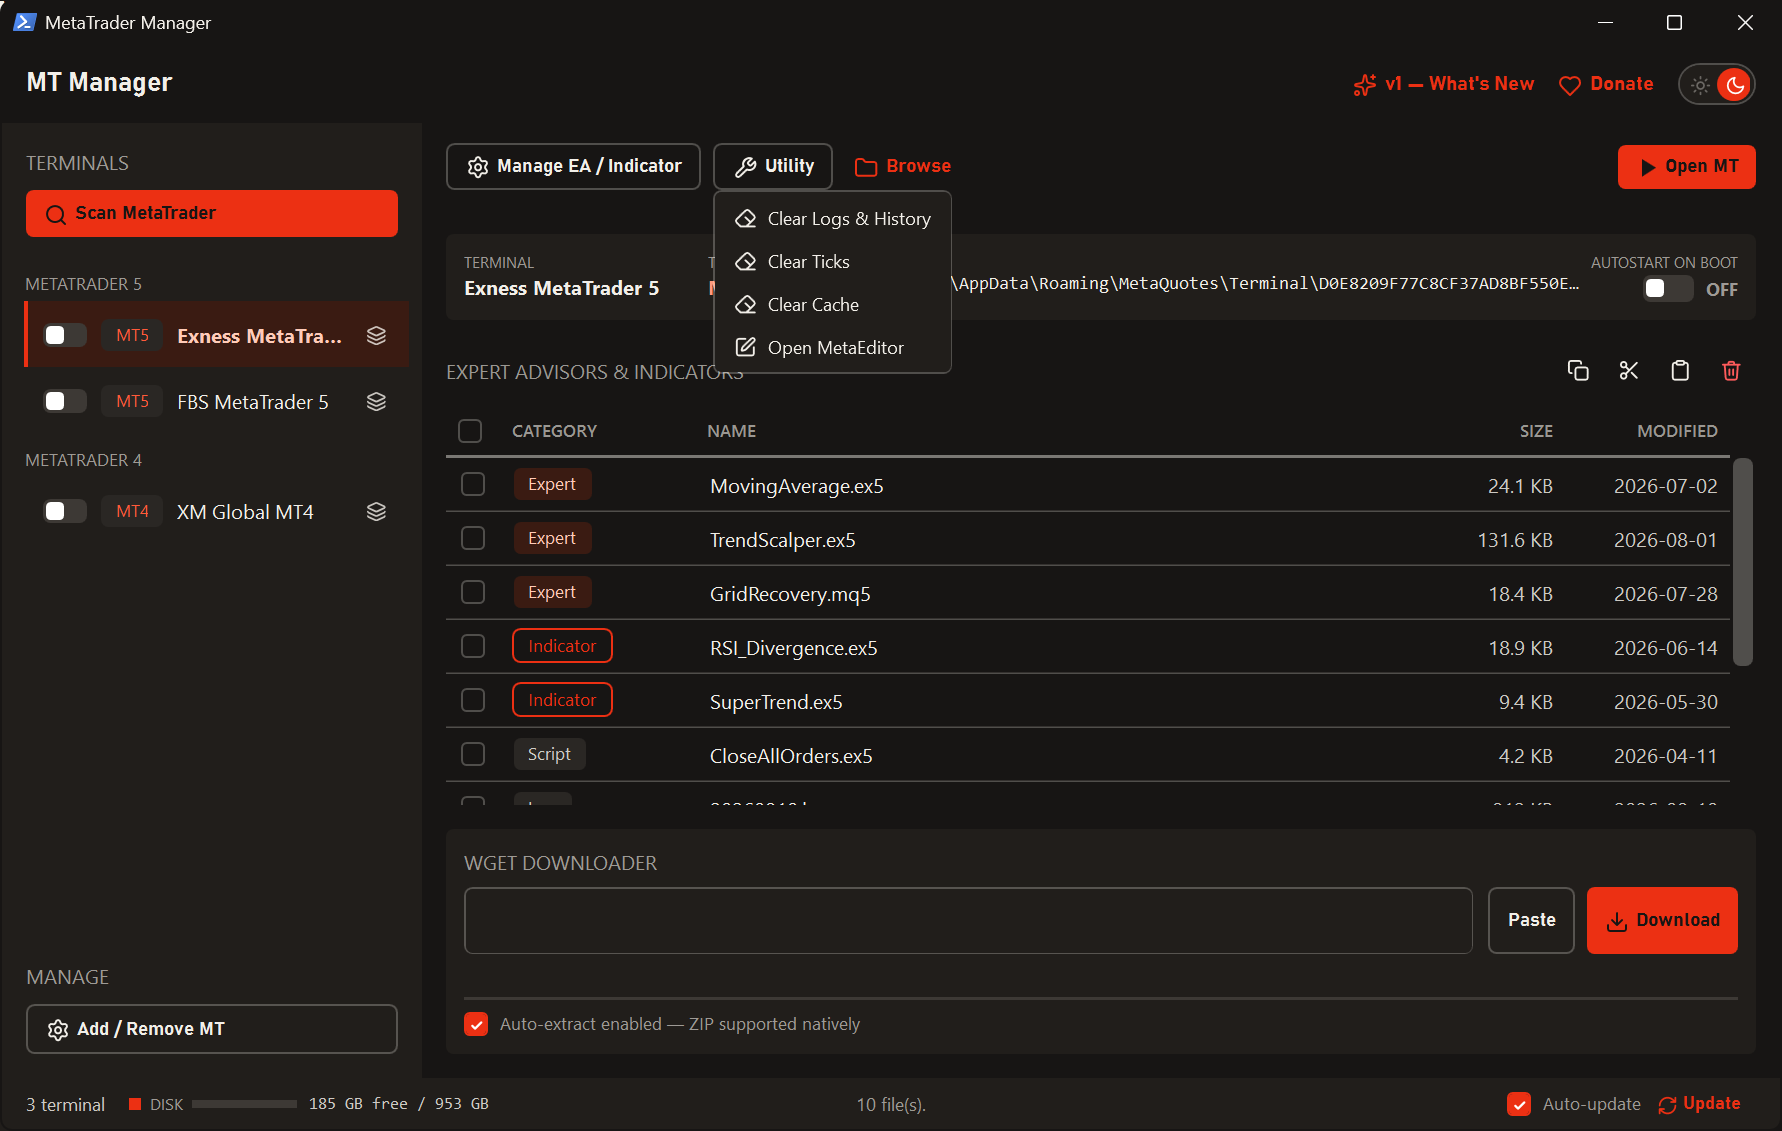The width and height of the screenshot is (1782, 1131).
Task: Toggle the Exness MetaTrader terminal switch
Action: [65, 336]
